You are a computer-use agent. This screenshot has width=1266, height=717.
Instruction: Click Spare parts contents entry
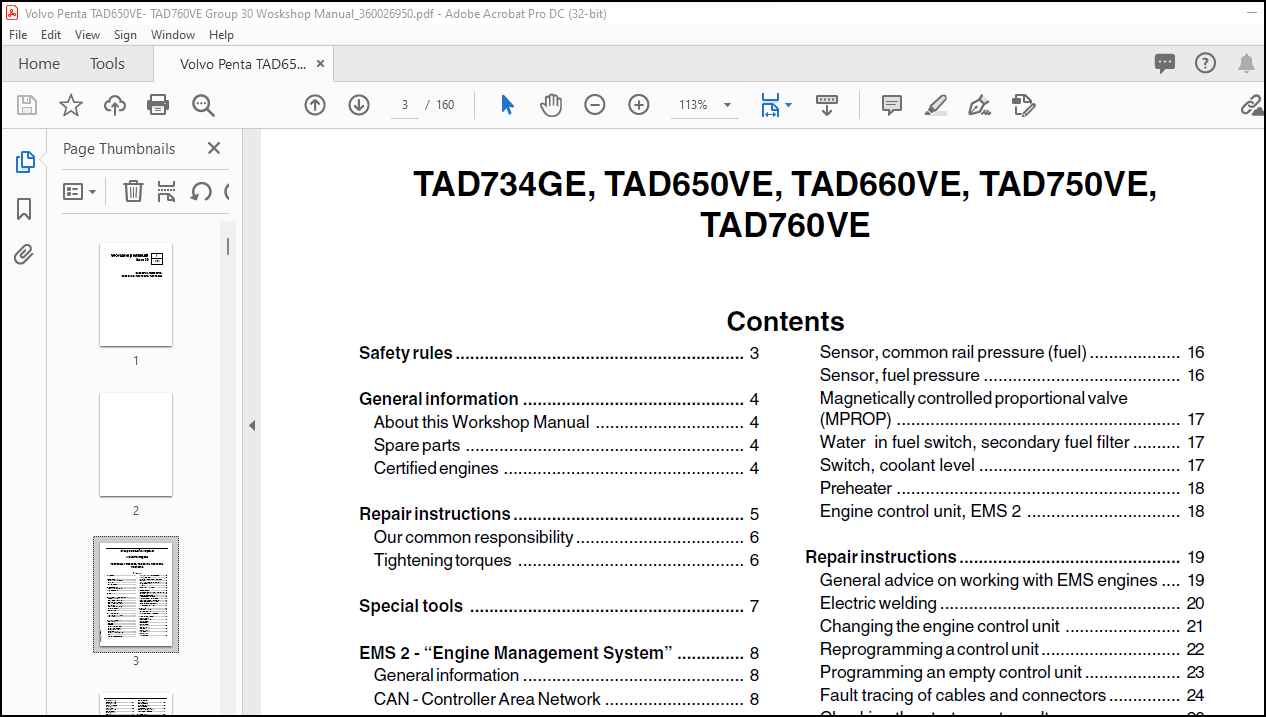coord(566,445)
